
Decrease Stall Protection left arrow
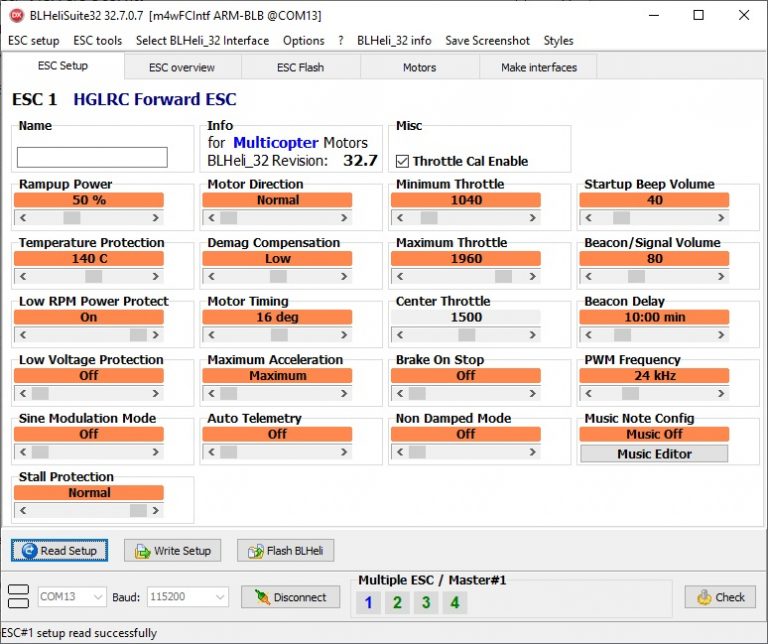pyautogui.click(x=23, y=510)
